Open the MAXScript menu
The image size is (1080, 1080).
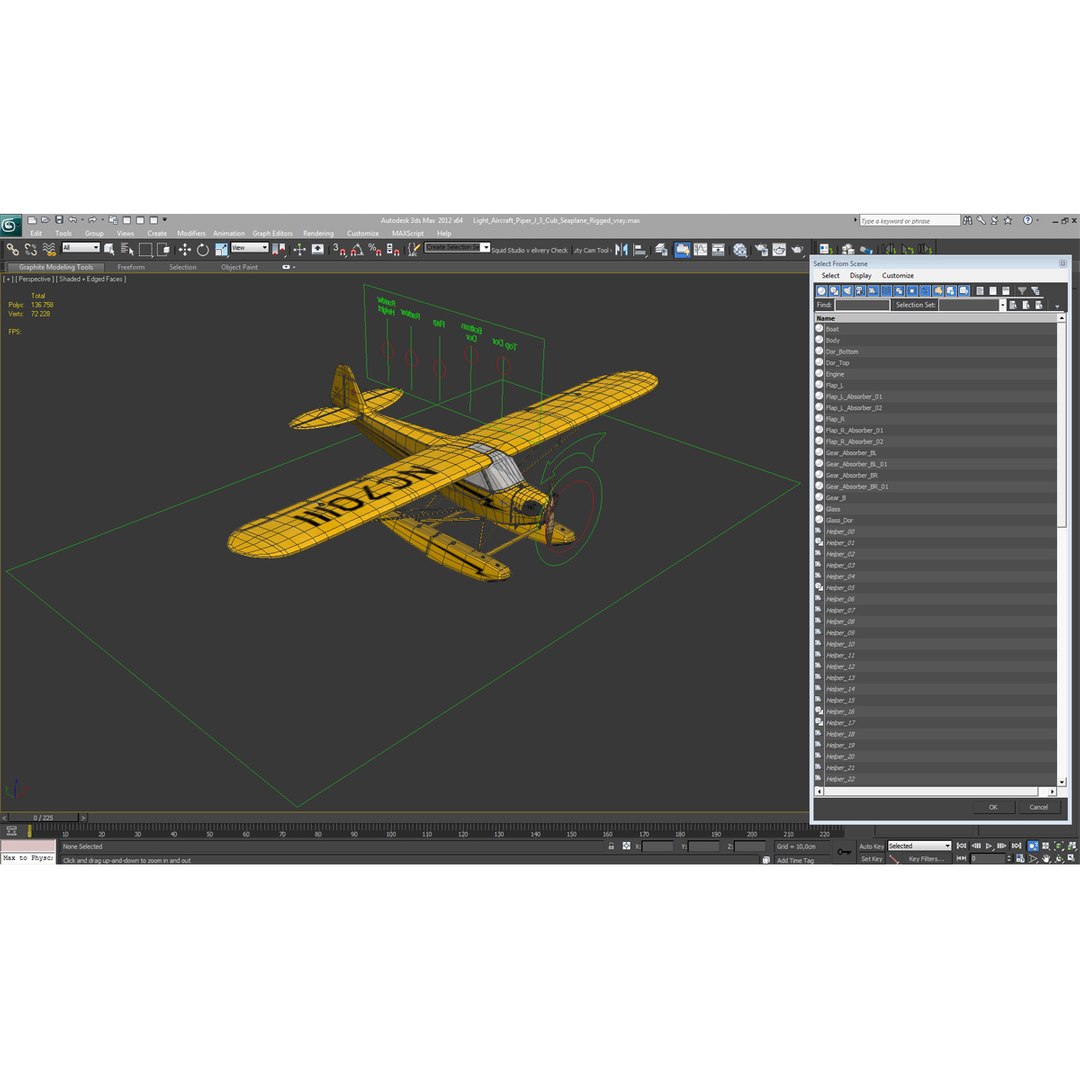pos(408,233)
